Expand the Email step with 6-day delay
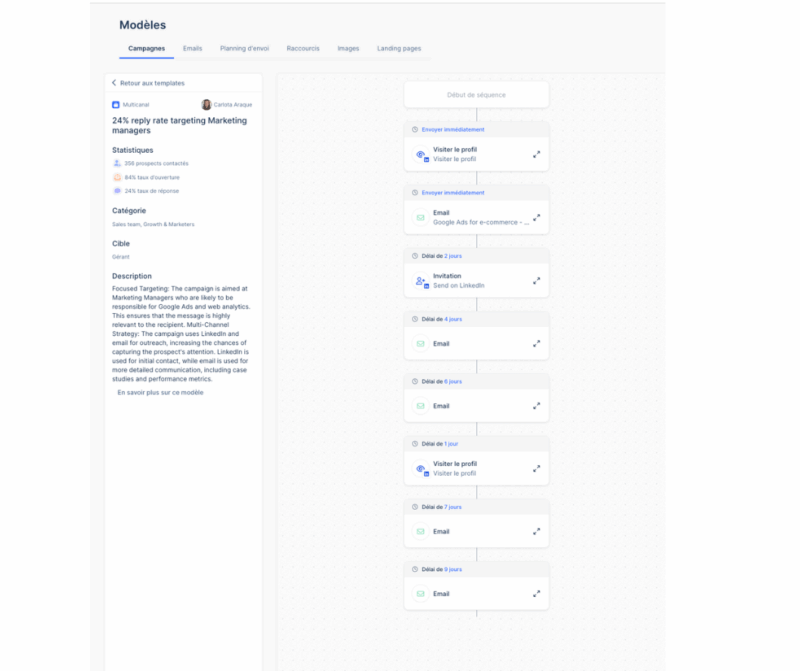 click(537, 406)
